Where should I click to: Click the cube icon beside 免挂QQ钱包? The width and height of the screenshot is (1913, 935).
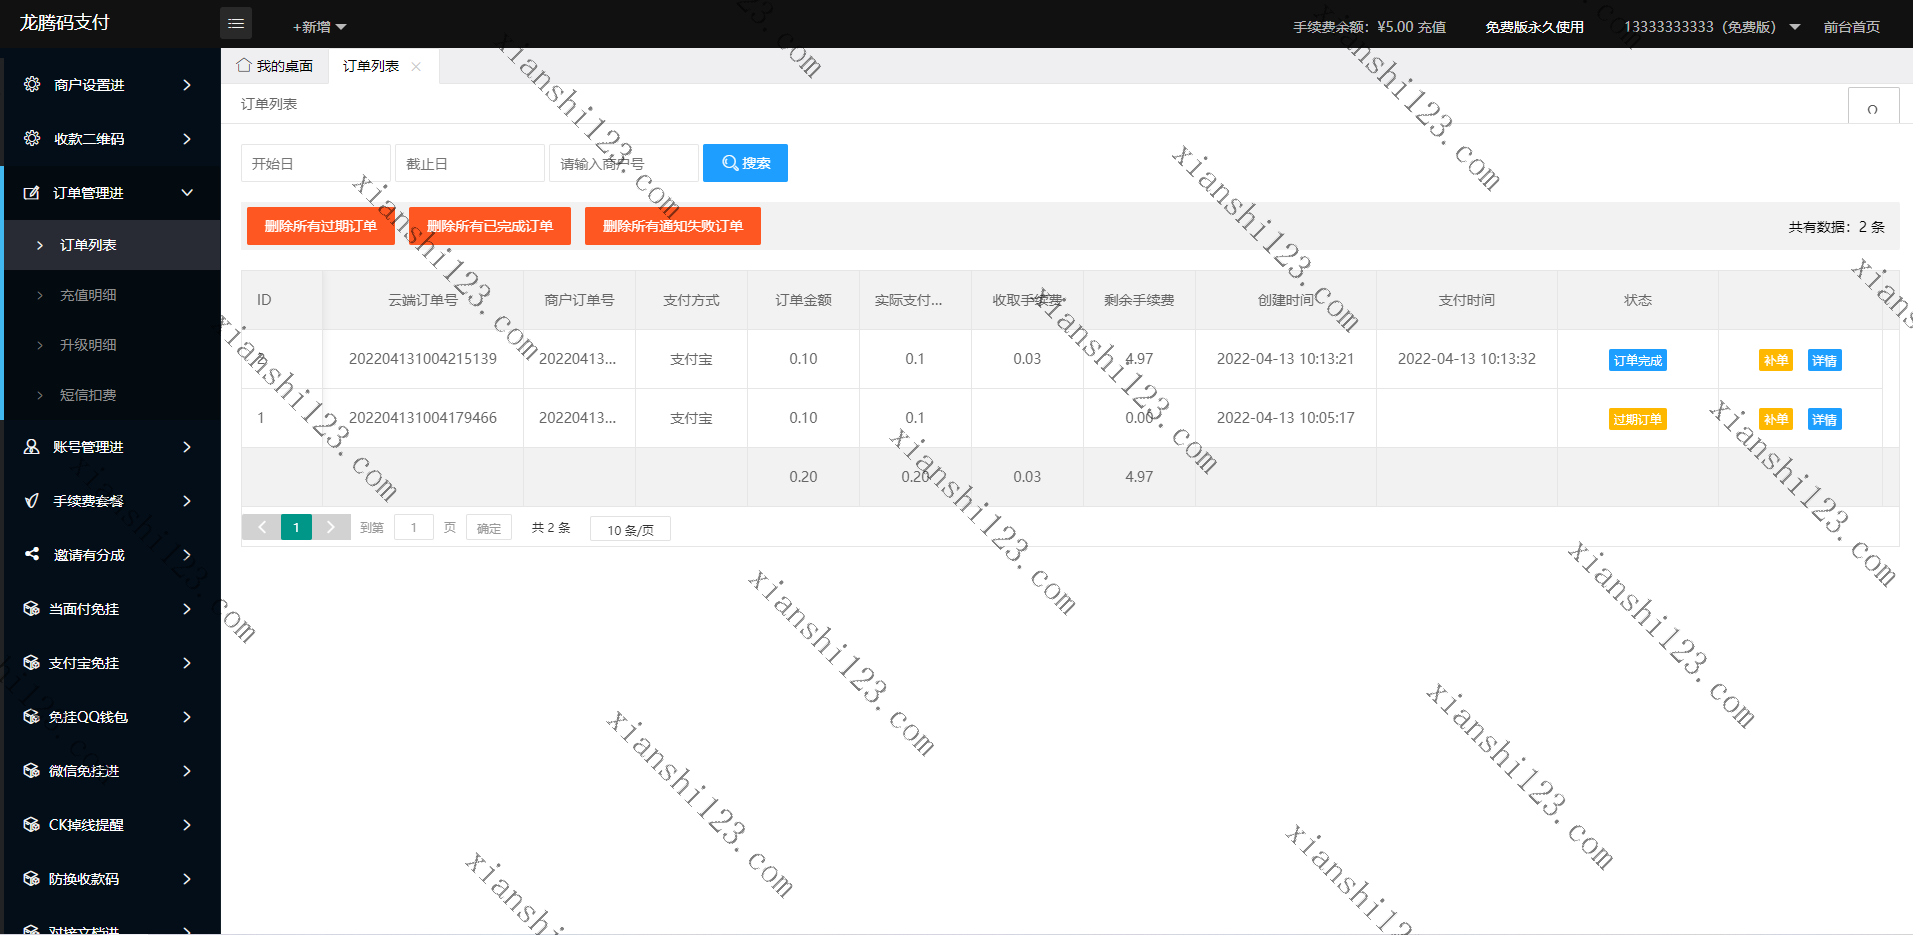(32, 716)
